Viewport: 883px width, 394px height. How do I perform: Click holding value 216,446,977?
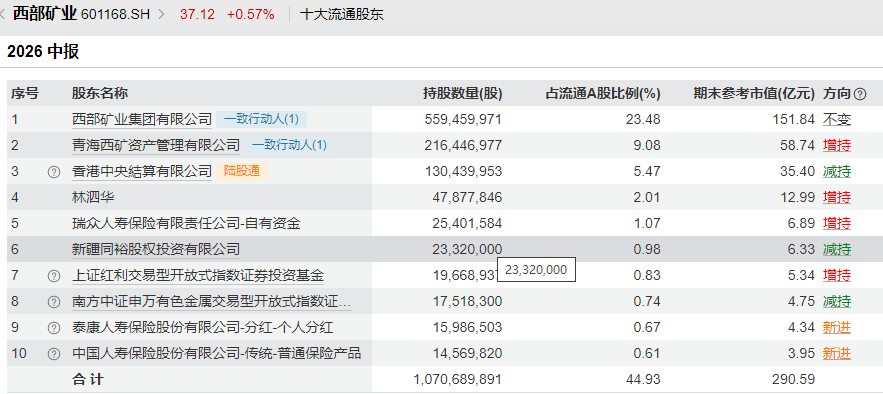463,145
